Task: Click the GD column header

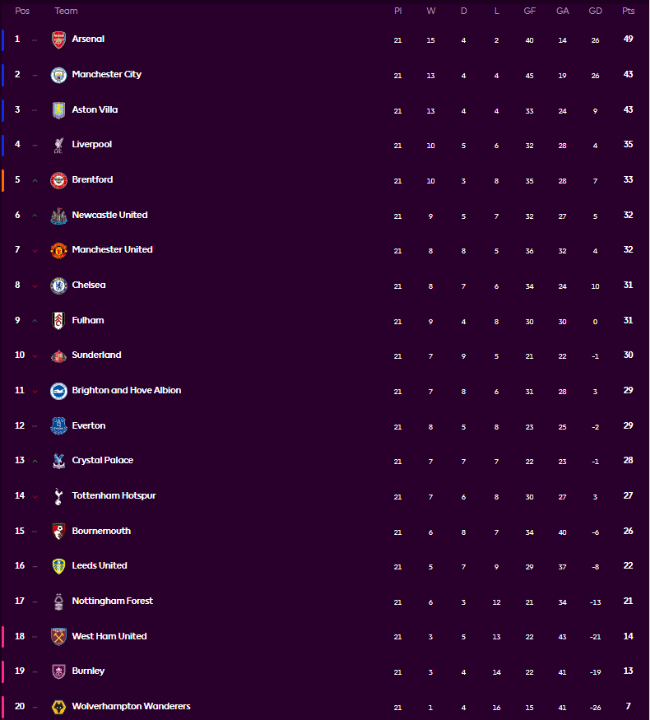Action: pos(595,11)
